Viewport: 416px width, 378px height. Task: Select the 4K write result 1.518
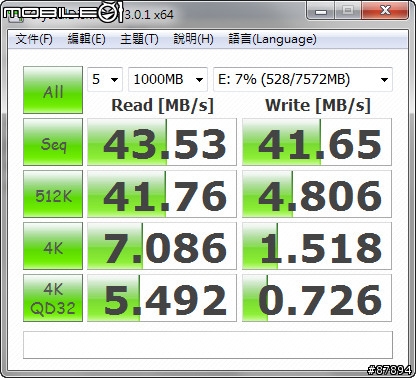[x=317, y=246]
